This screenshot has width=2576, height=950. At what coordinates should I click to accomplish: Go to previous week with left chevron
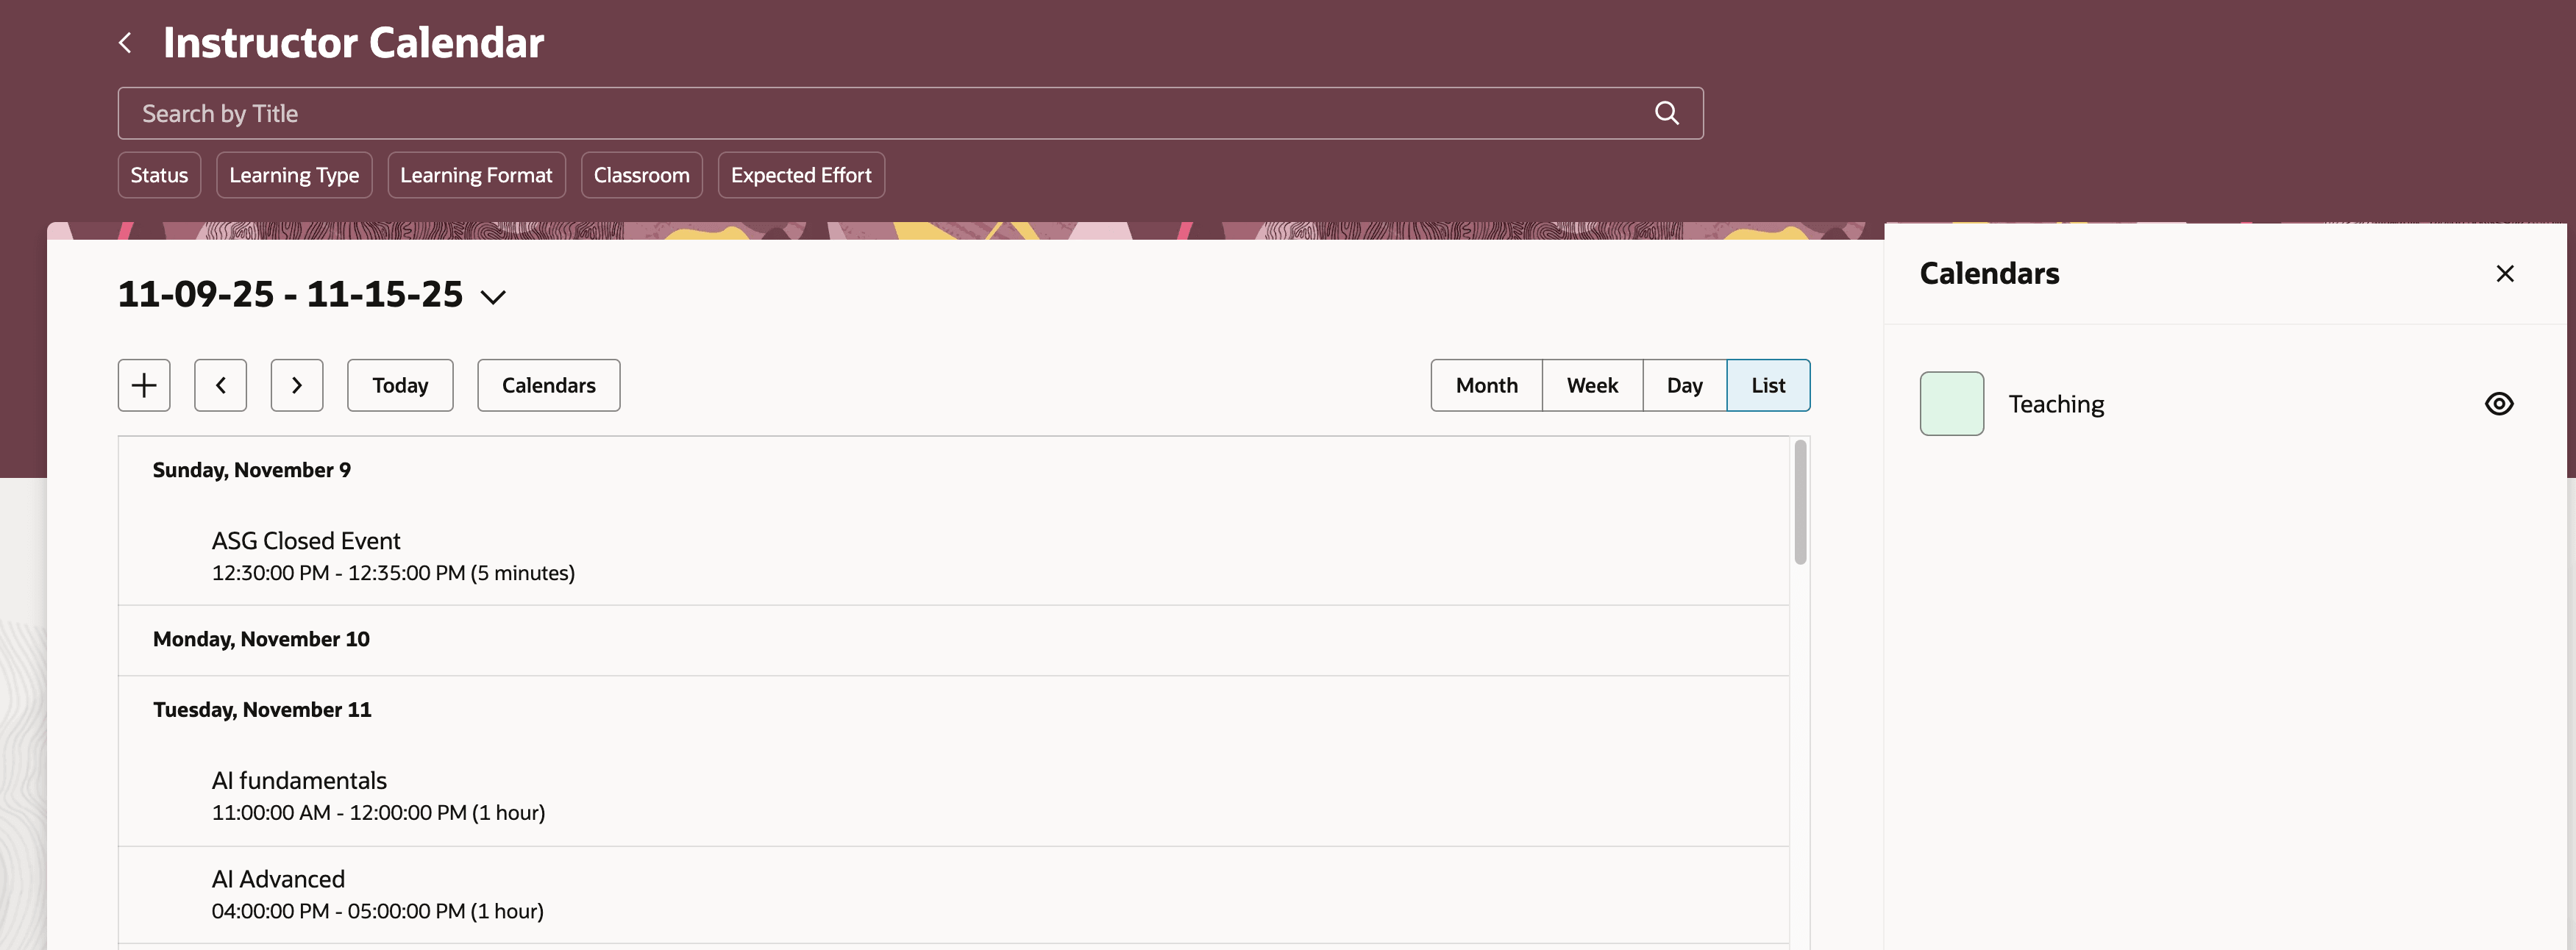(x=220, y=385)
